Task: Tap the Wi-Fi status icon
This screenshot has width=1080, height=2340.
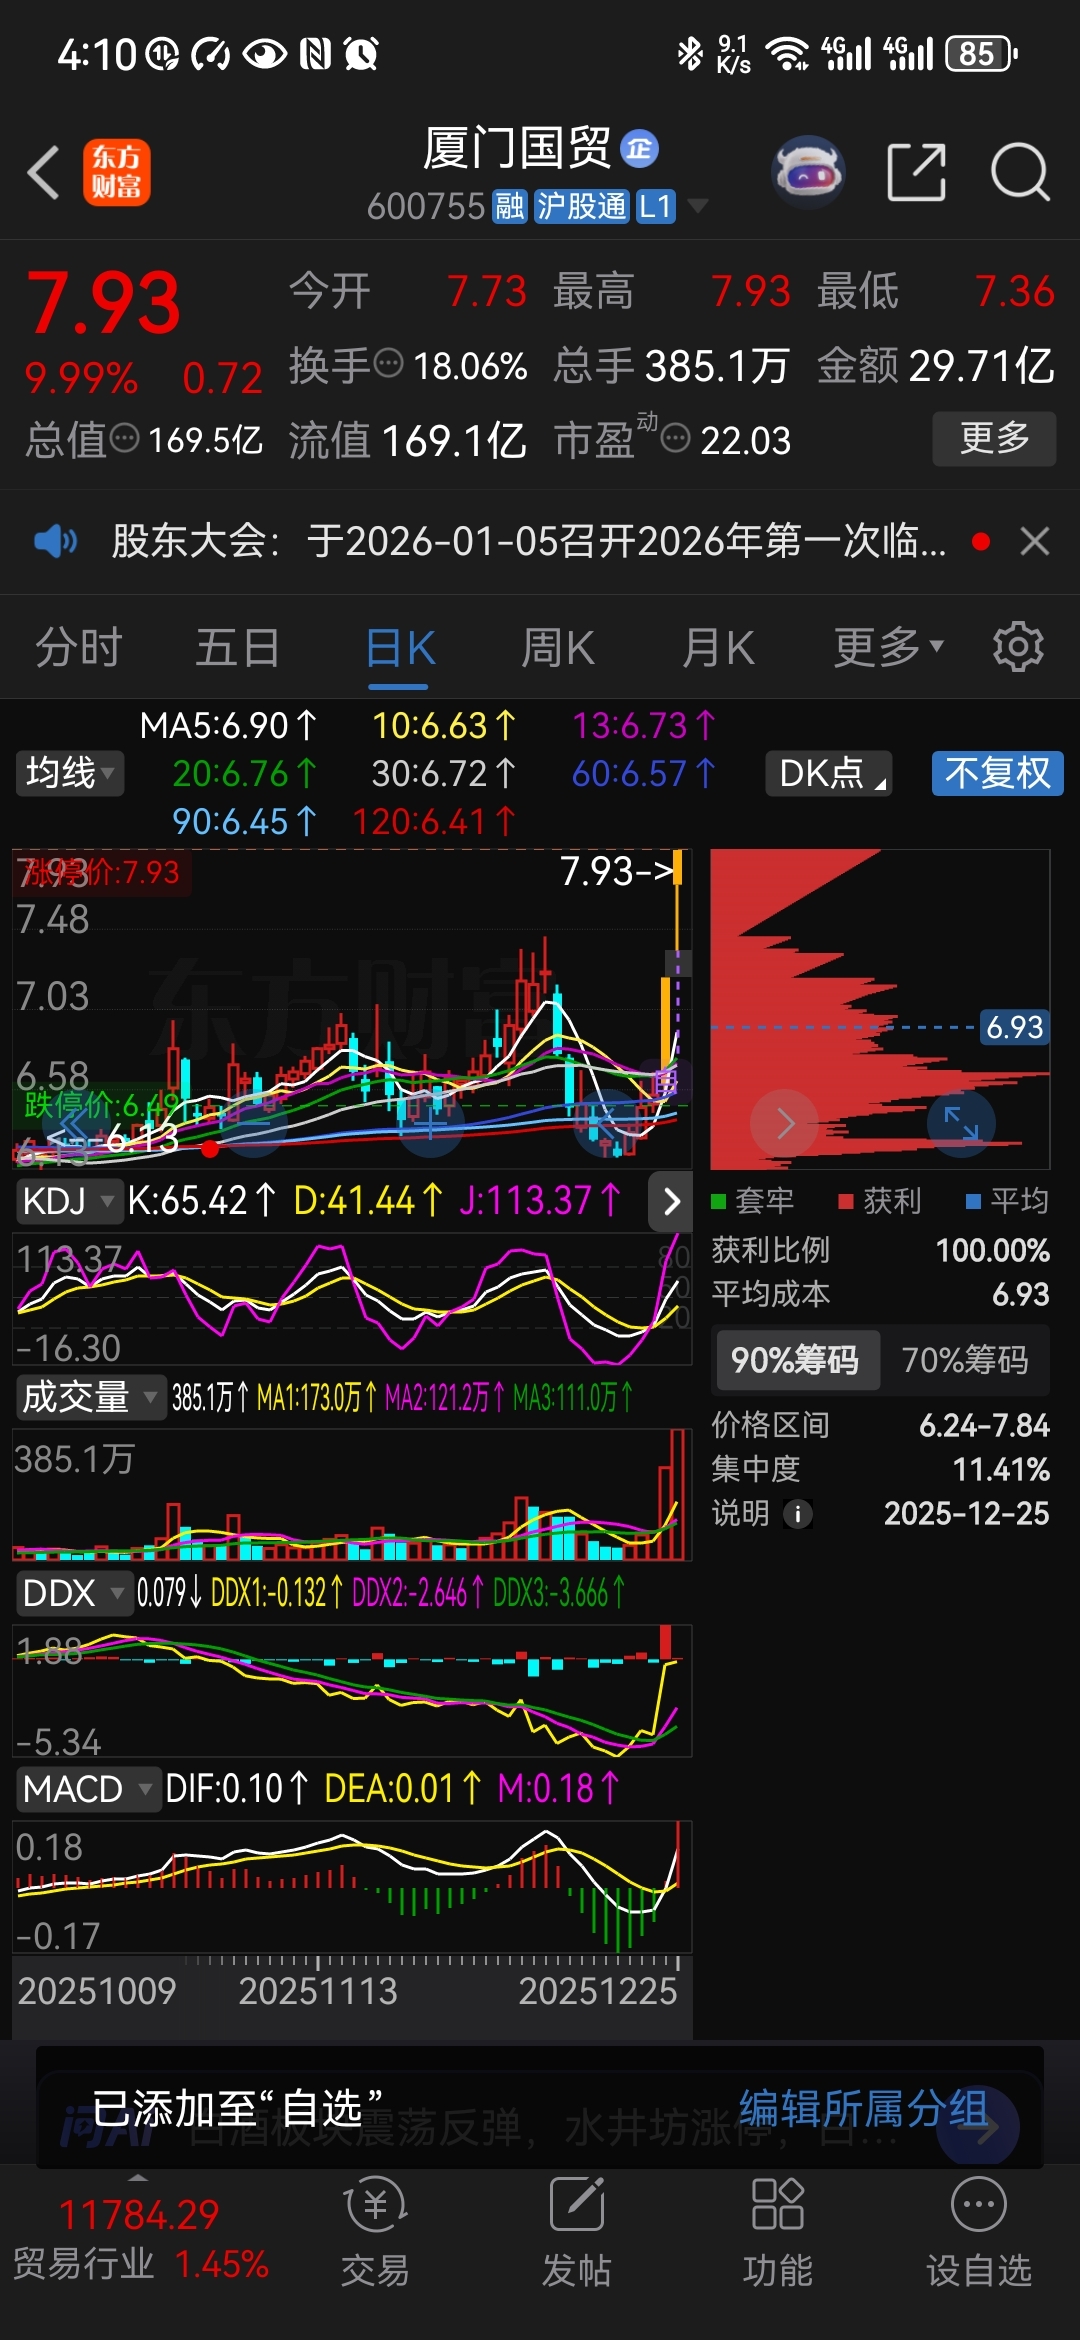Action: pos(788,53)
